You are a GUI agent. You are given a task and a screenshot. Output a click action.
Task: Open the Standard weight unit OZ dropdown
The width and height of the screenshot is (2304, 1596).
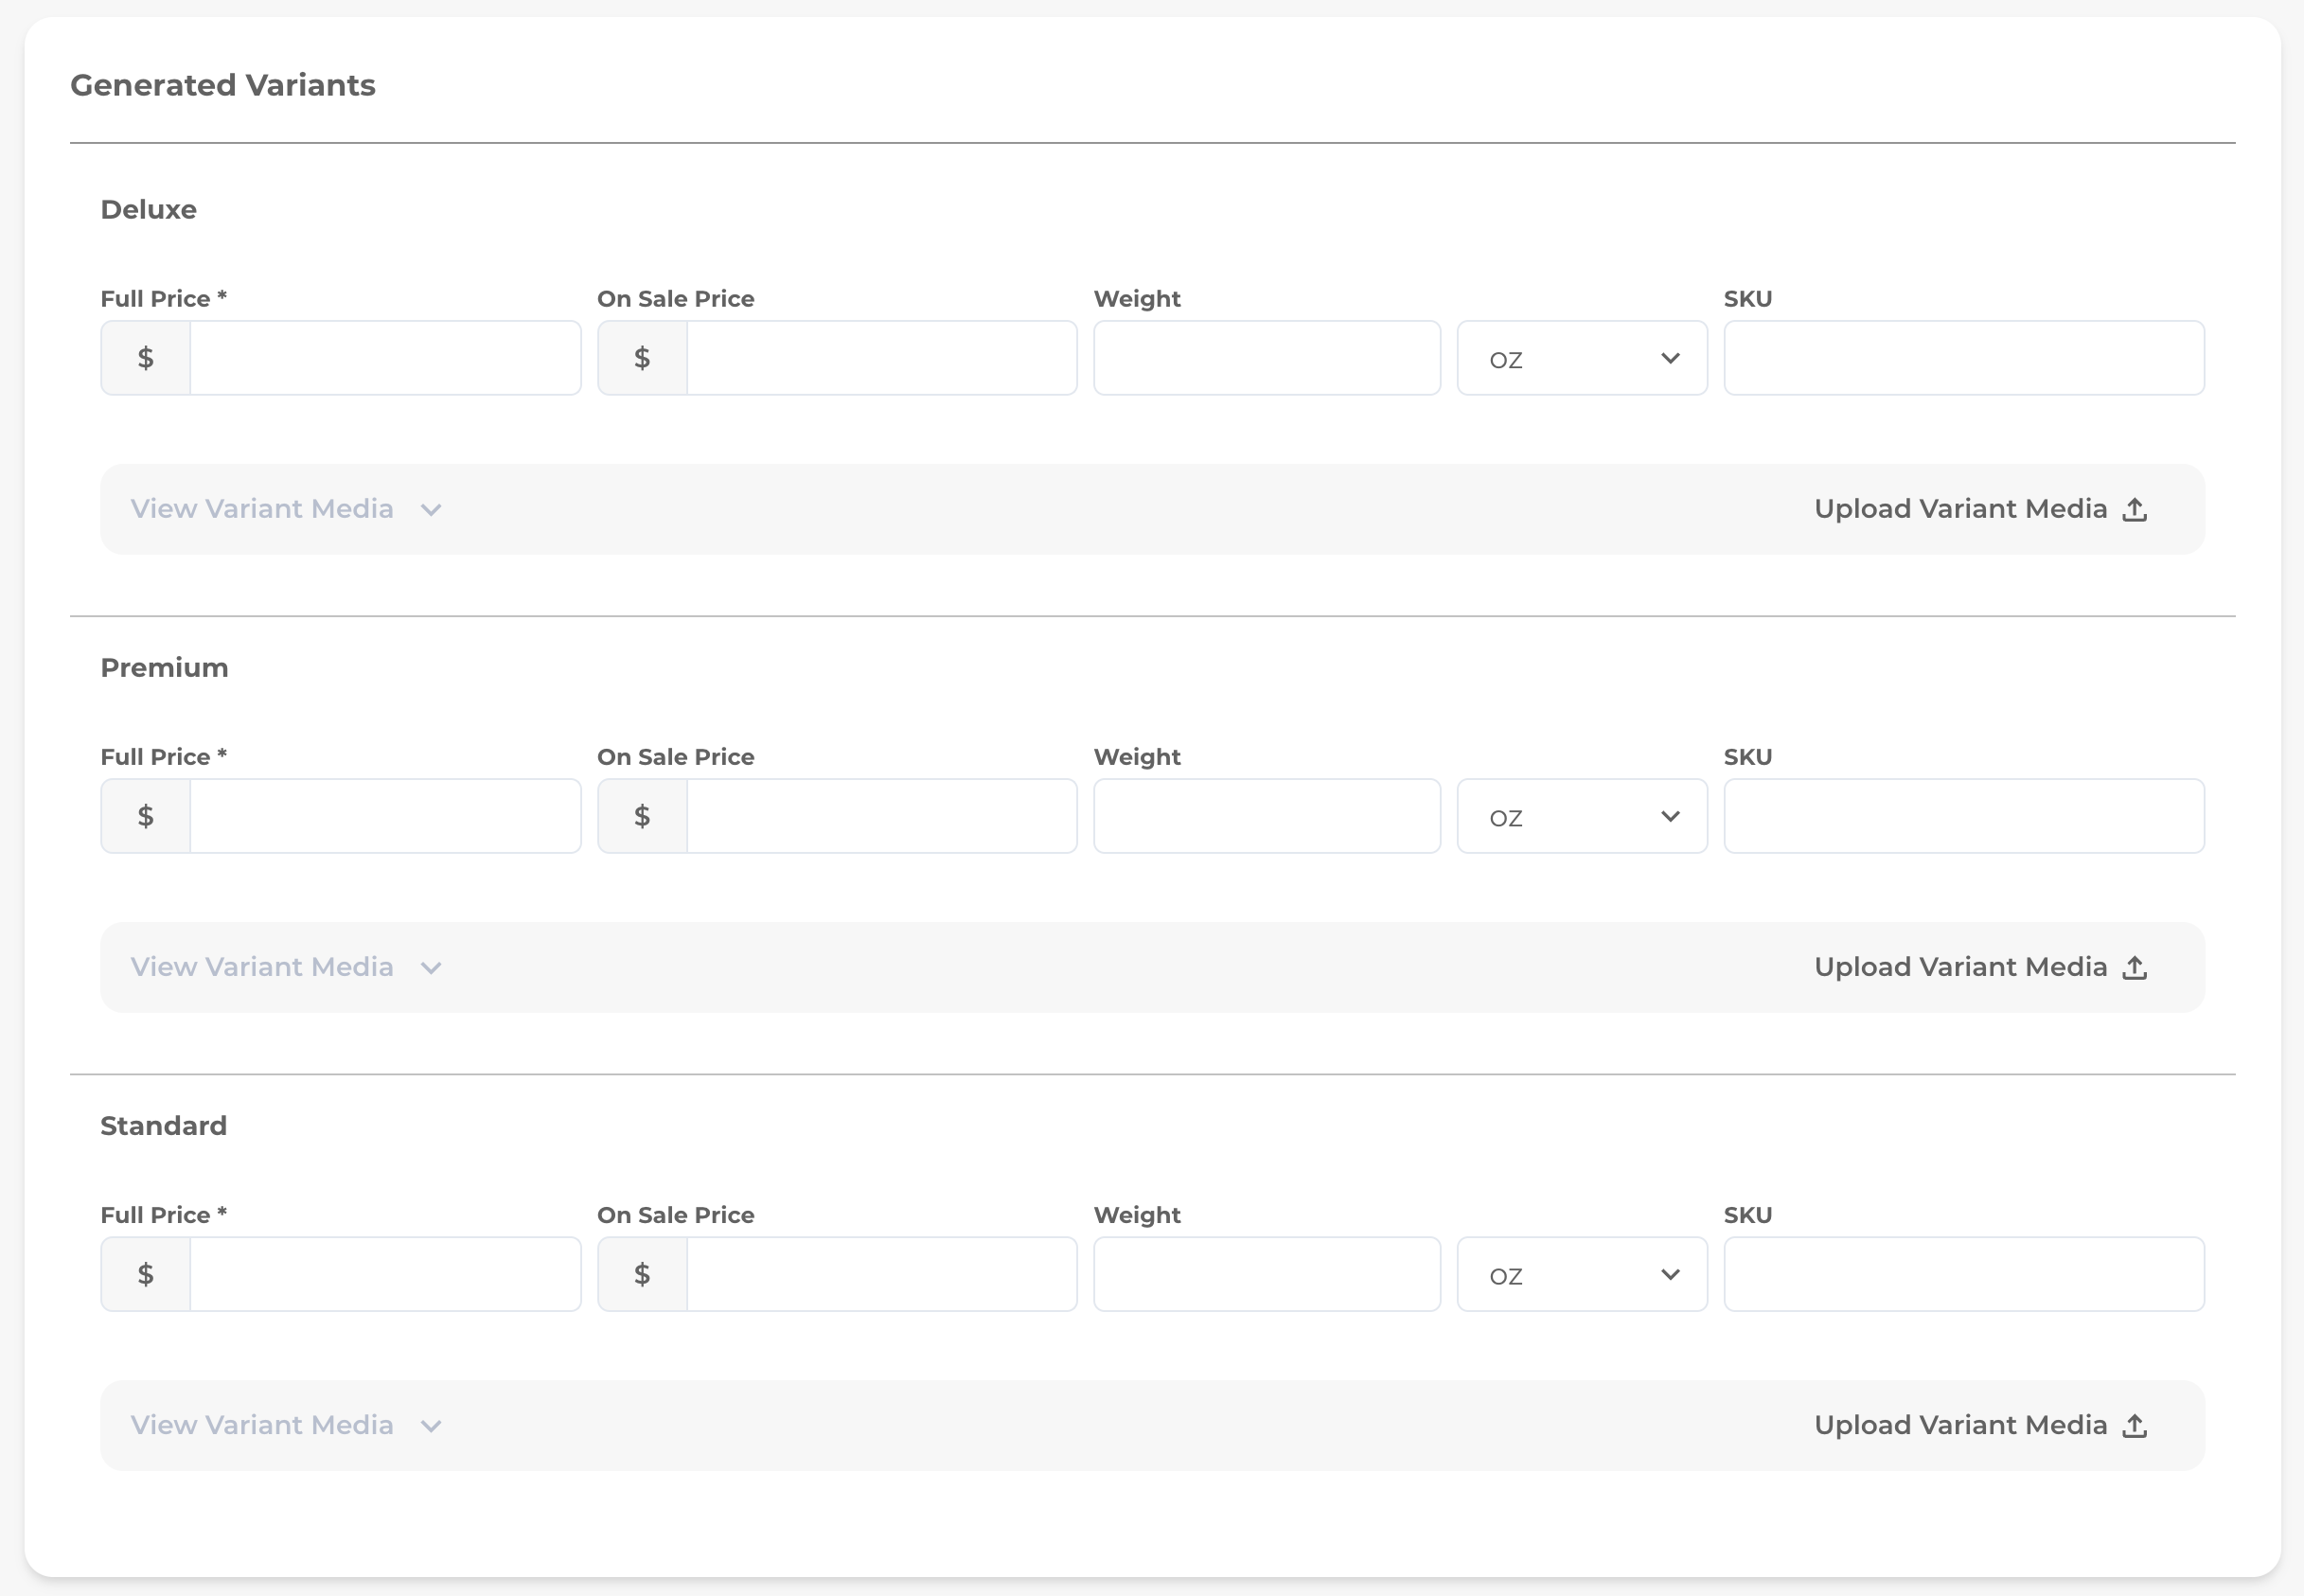point(1582,1274)
